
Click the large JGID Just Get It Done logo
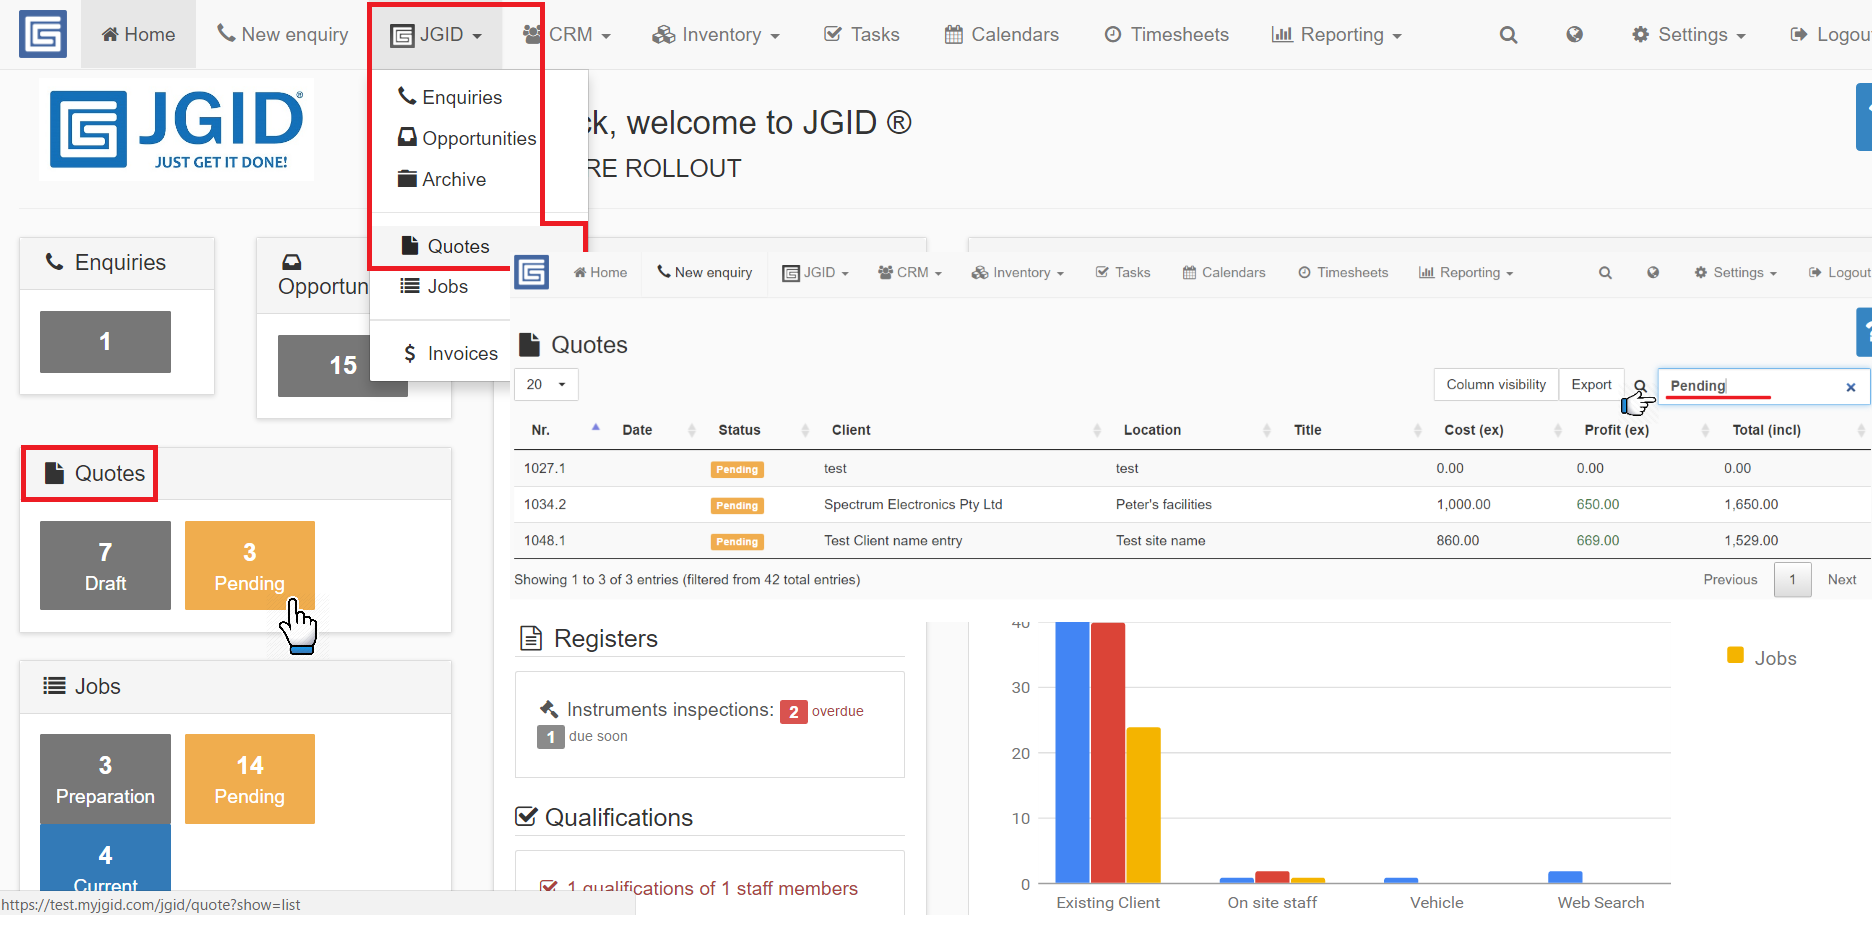(177, 130)
